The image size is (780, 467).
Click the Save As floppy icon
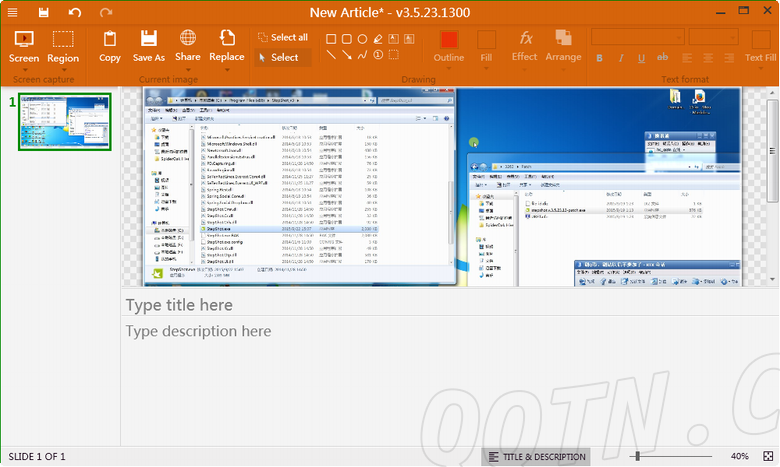[148, 40]
